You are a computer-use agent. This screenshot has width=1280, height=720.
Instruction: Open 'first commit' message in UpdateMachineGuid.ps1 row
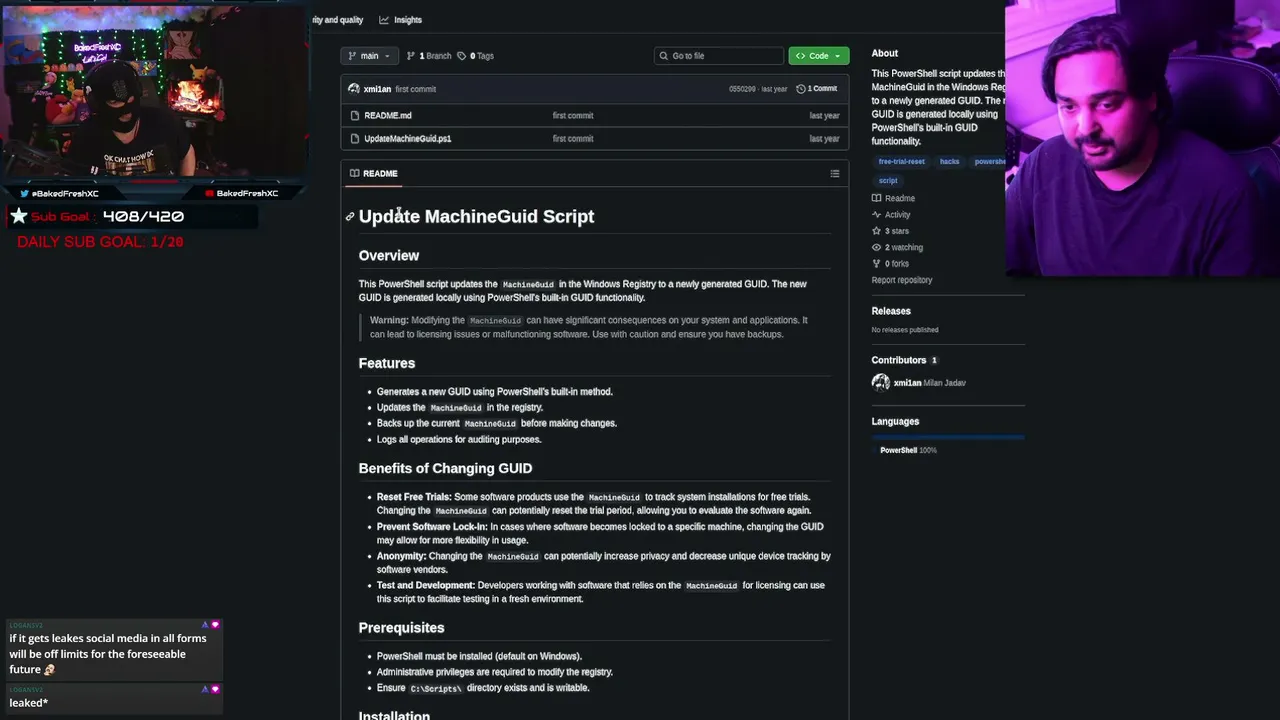(573, 138)
